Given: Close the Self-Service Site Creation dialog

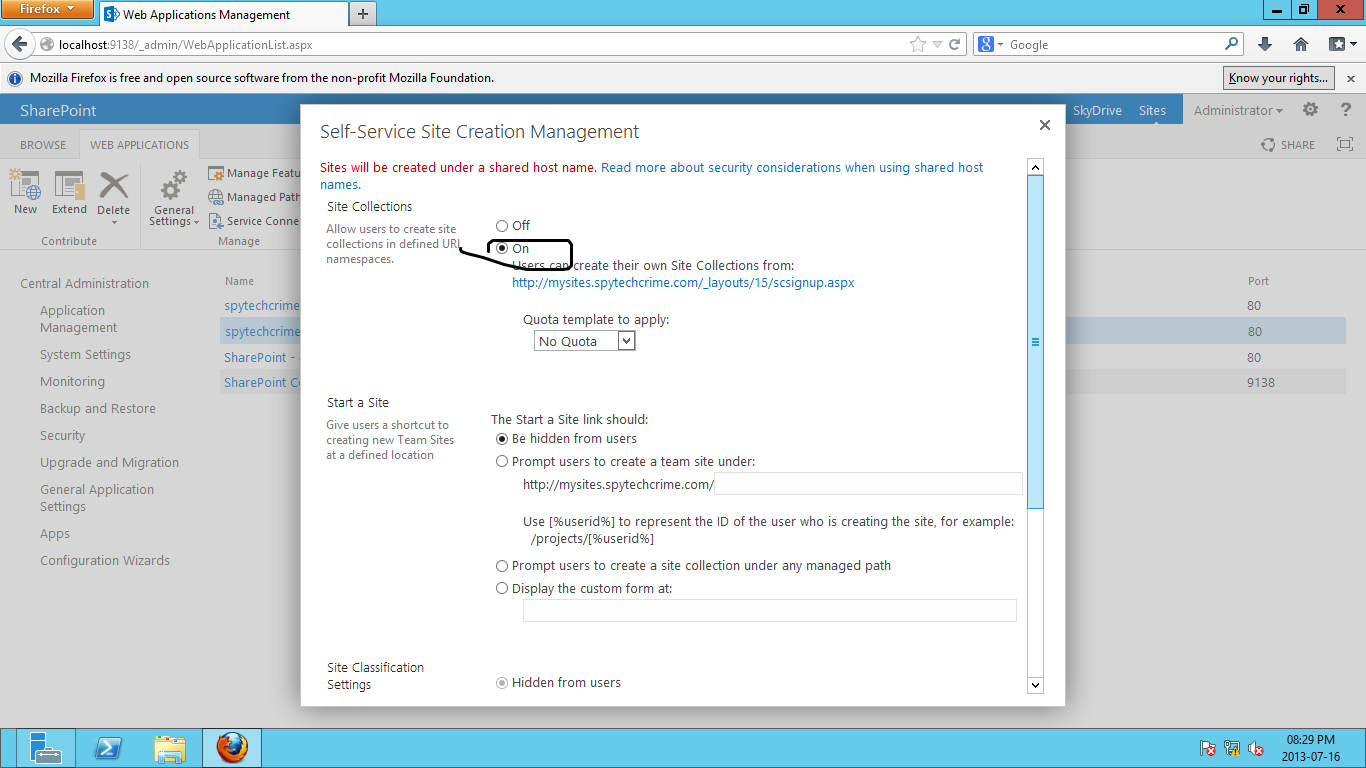Looking at the screenshot, I should [1045, 125].
